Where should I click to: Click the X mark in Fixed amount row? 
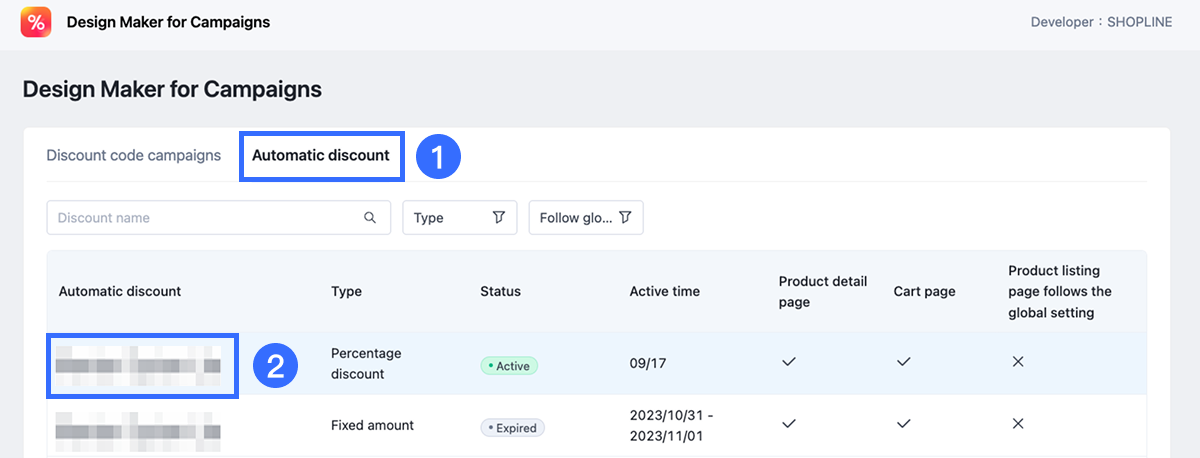click(x=1018, y=424)
